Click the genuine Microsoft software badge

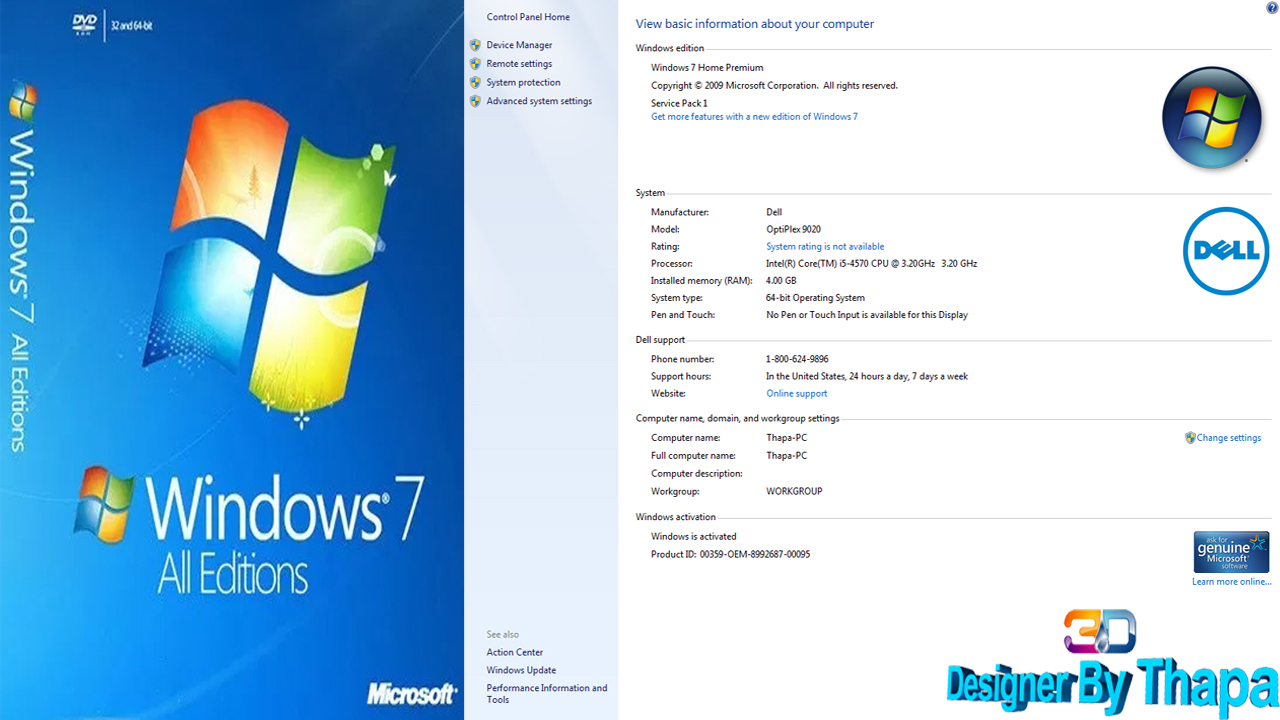point(1231,552)
